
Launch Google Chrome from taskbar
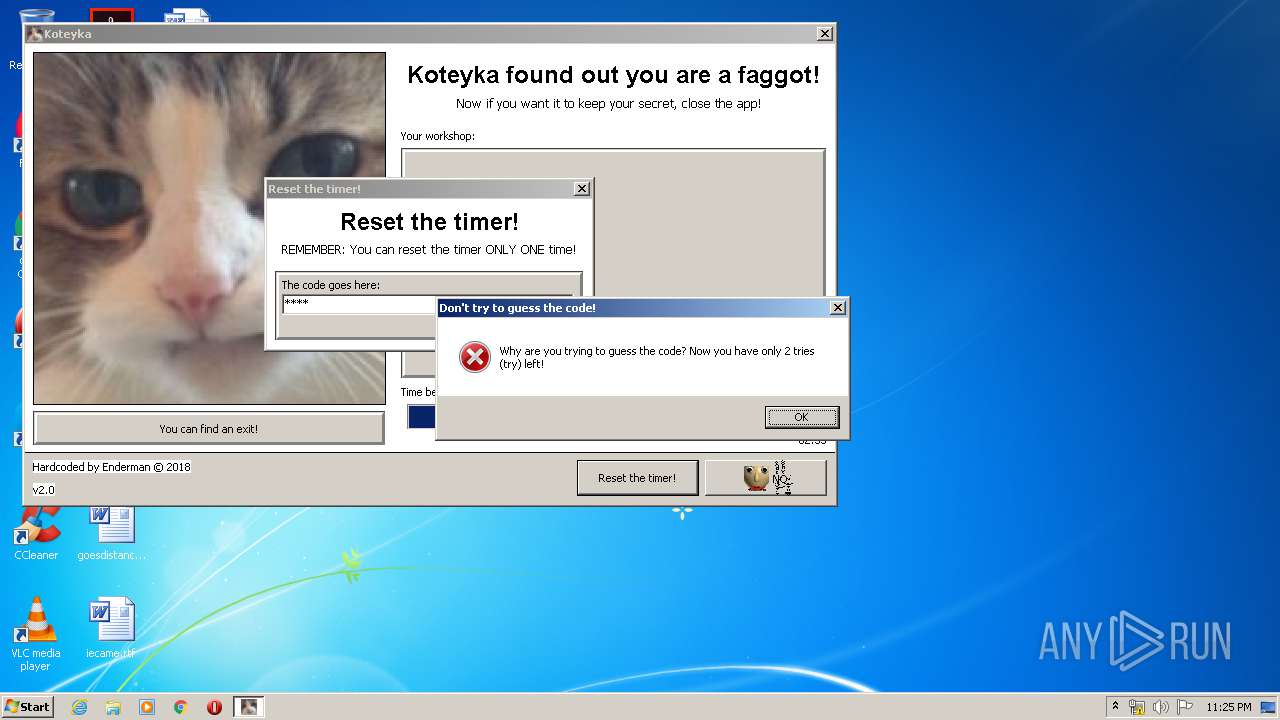181,707
